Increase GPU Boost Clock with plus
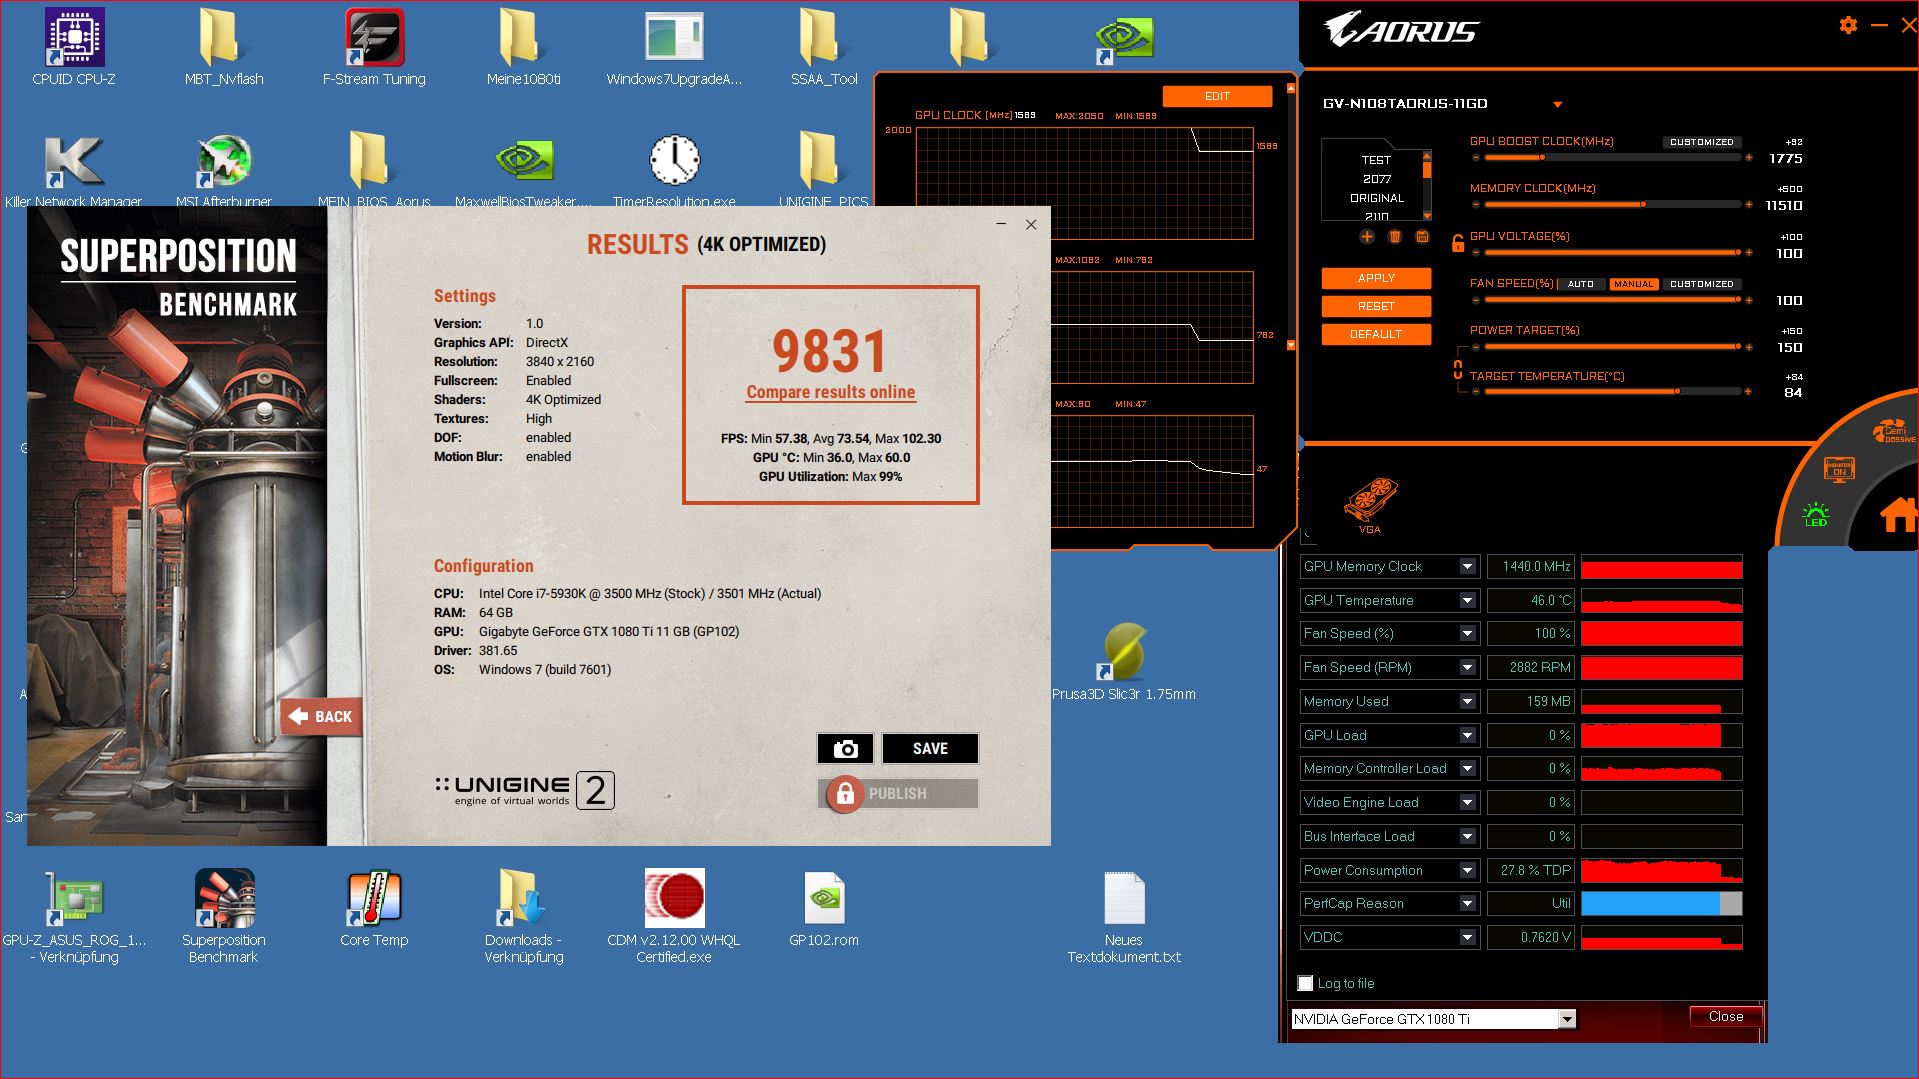The image size is (1919, 1079). 1748,158
